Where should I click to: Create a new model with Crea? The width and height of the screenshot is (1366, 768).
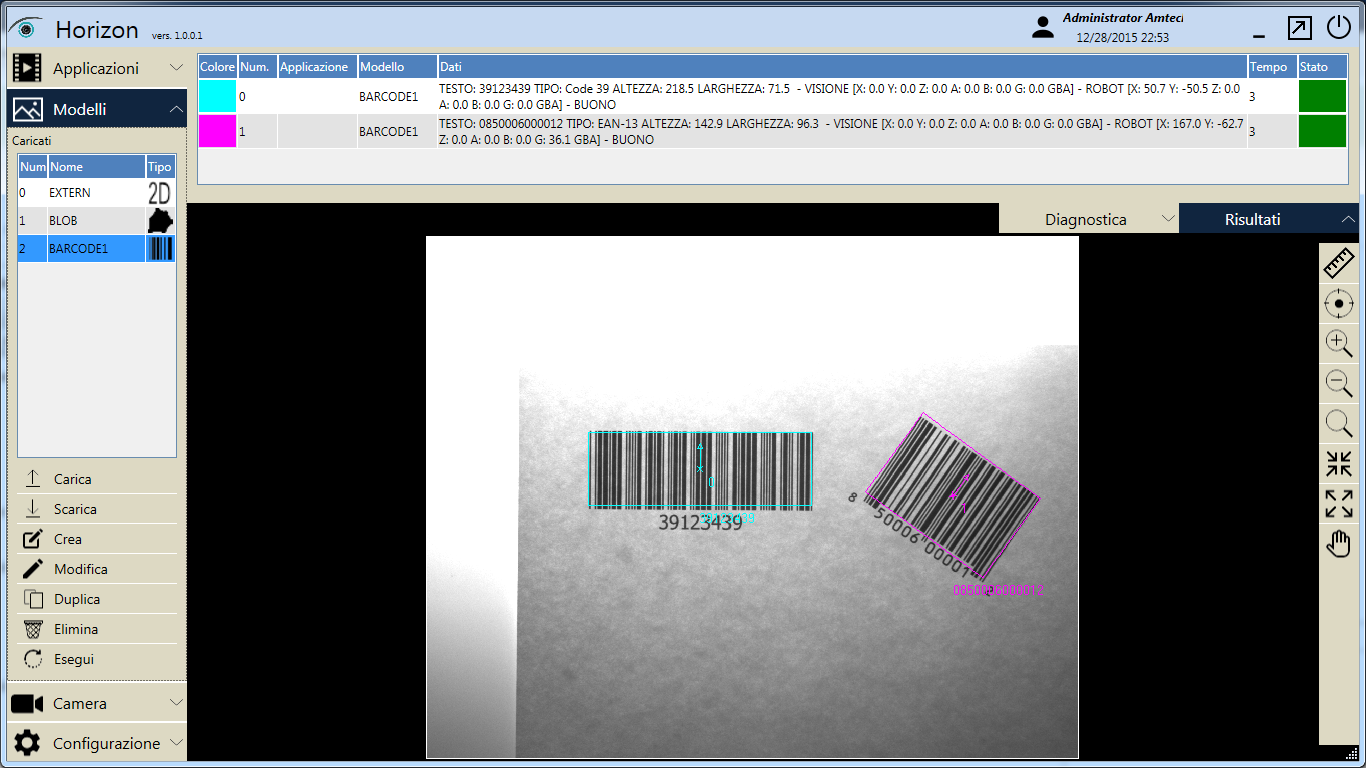pos(97,539)
